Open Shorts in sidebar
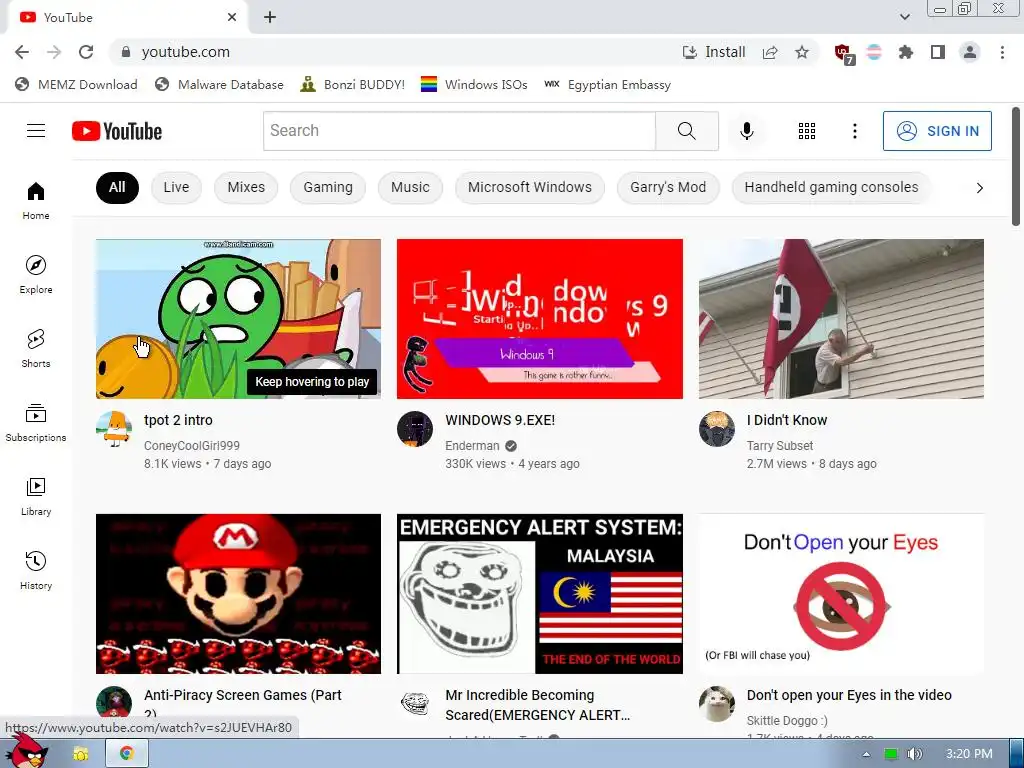The image size is (1024, 768). (x=36, y=348)
